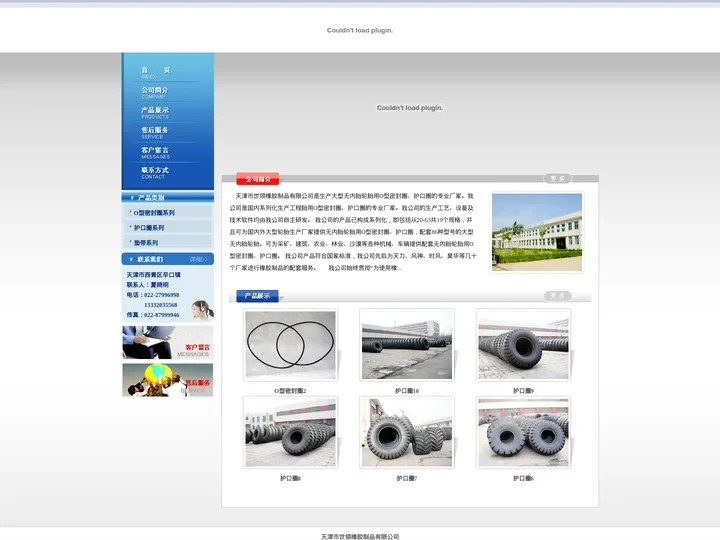720x540 pixels.
Task: Select 联系方式 CONTACT in sidebar menu
Action: coord(155,173)
